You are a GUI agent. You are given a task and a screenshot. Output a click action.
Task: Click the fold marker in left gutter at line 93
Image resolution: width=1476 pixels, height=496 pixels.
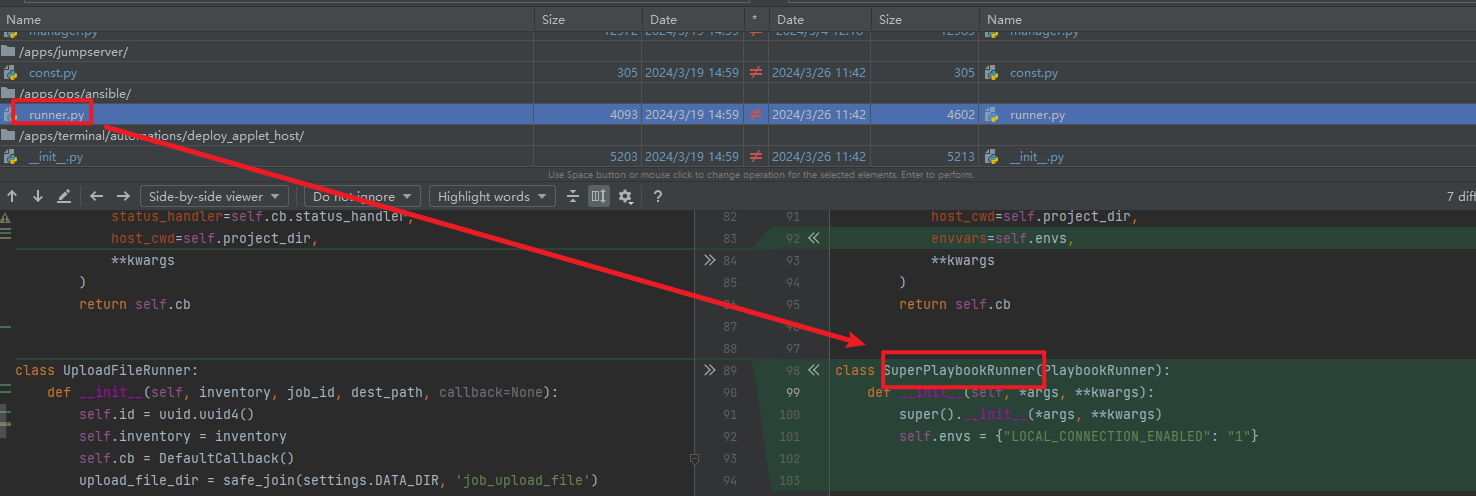coord(694,459)
